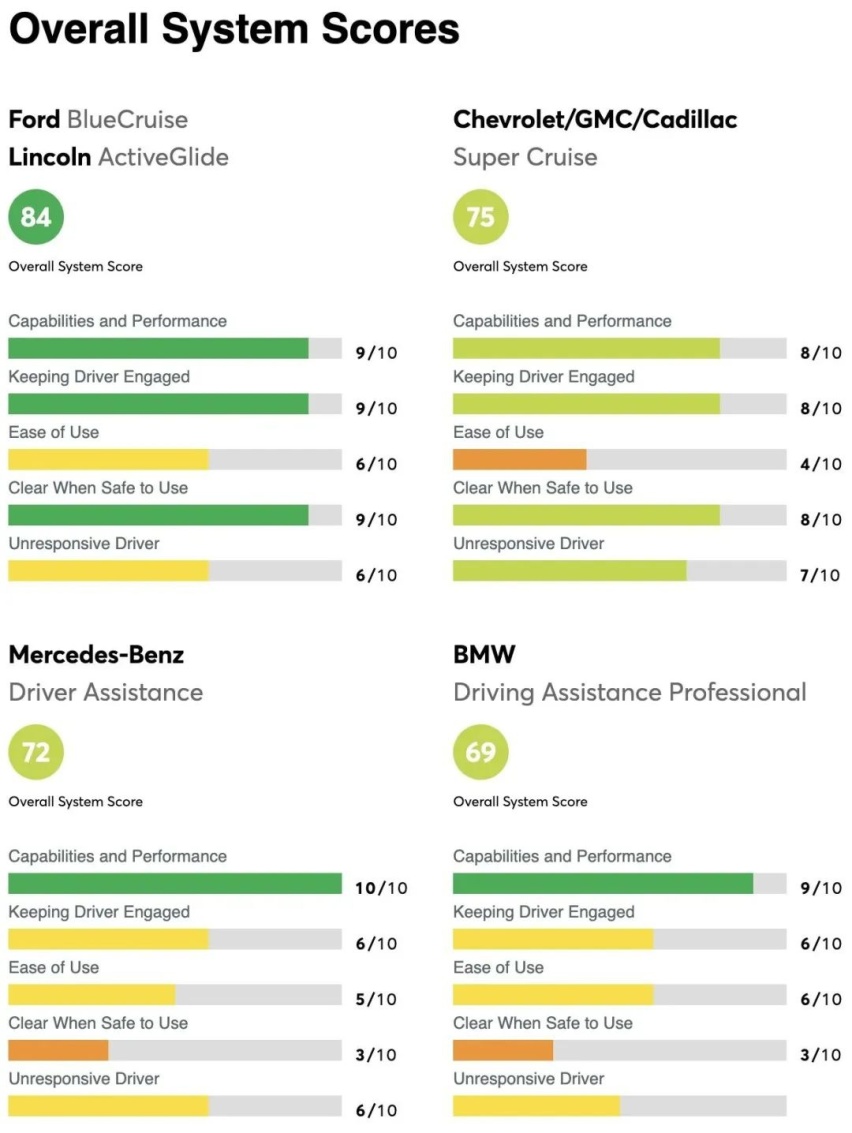Click the Lincoln ActiveGlide heading
This screenshot has width=852, height=1133.
click(119, 157)
